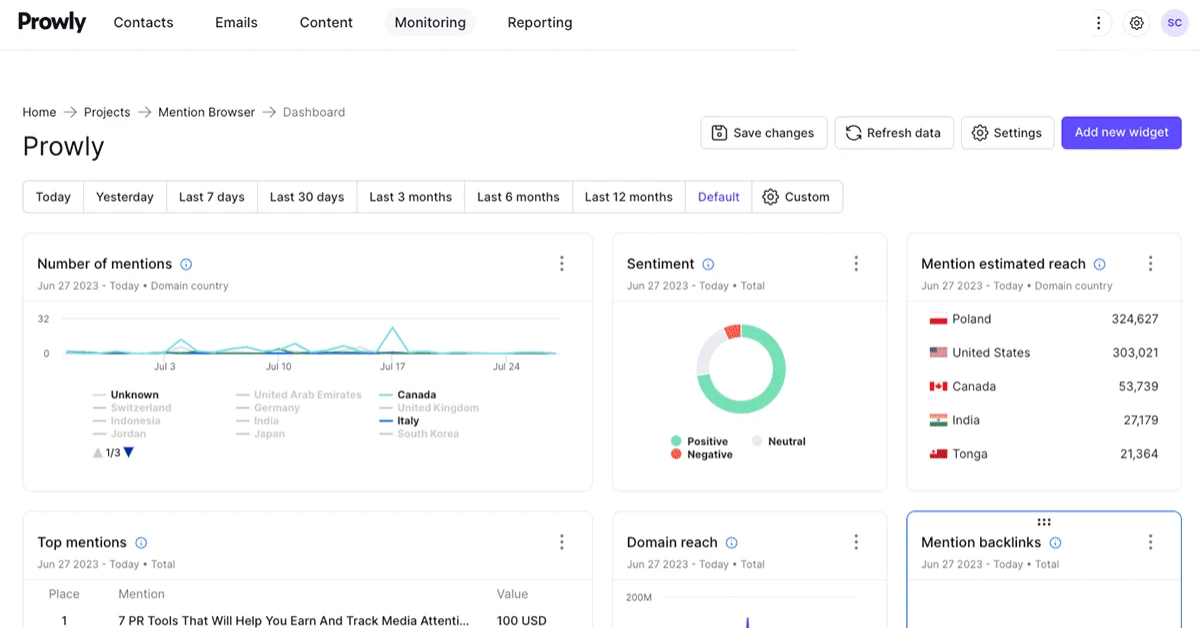Click the Refresh data button
The width and height of the screenshot is (1200, 628).
pyautogui.click(x=893, y=133)
